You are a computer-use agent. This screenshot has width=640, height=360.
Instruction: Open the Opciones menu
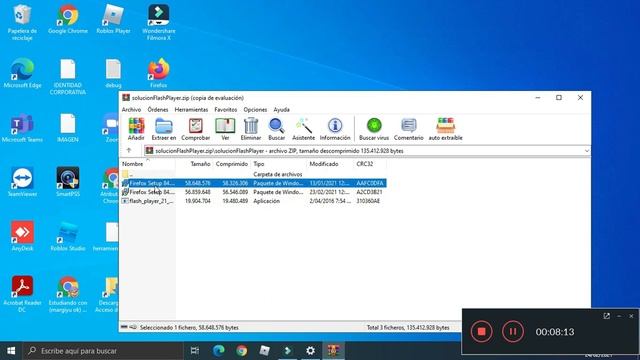tap(255, 110)
